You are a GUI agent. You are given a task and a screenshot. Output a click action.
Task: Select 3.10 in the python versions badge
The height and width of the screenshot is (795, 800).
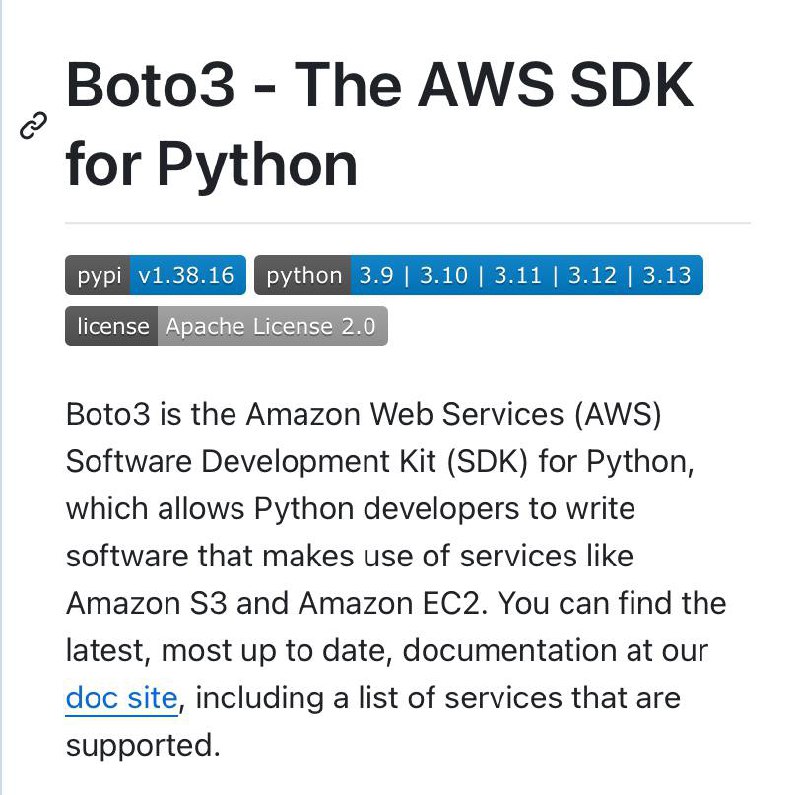tap(443, 276)
